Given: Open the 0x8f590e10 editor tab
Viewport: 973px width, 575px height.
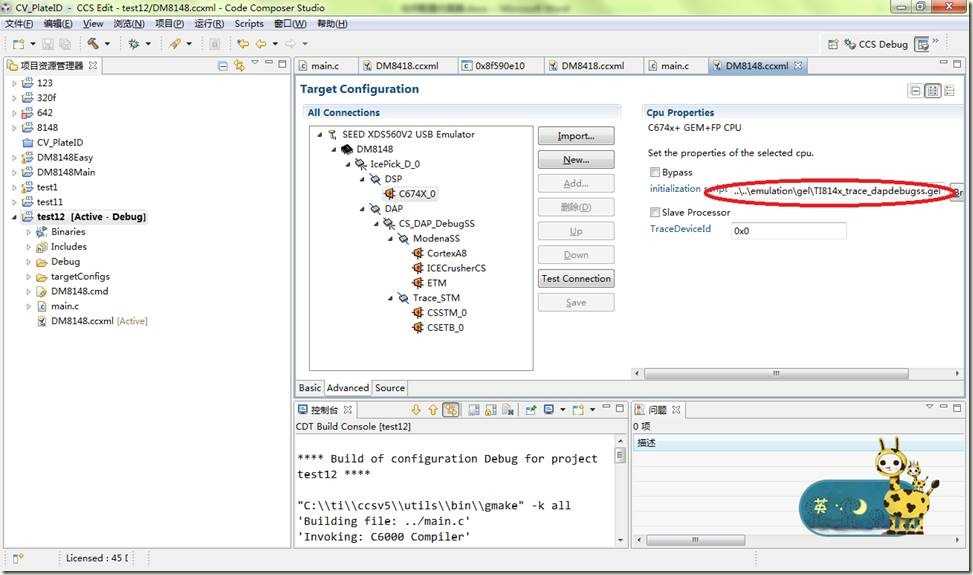Looking at the screenshot, I should click(x=500, y=65).
